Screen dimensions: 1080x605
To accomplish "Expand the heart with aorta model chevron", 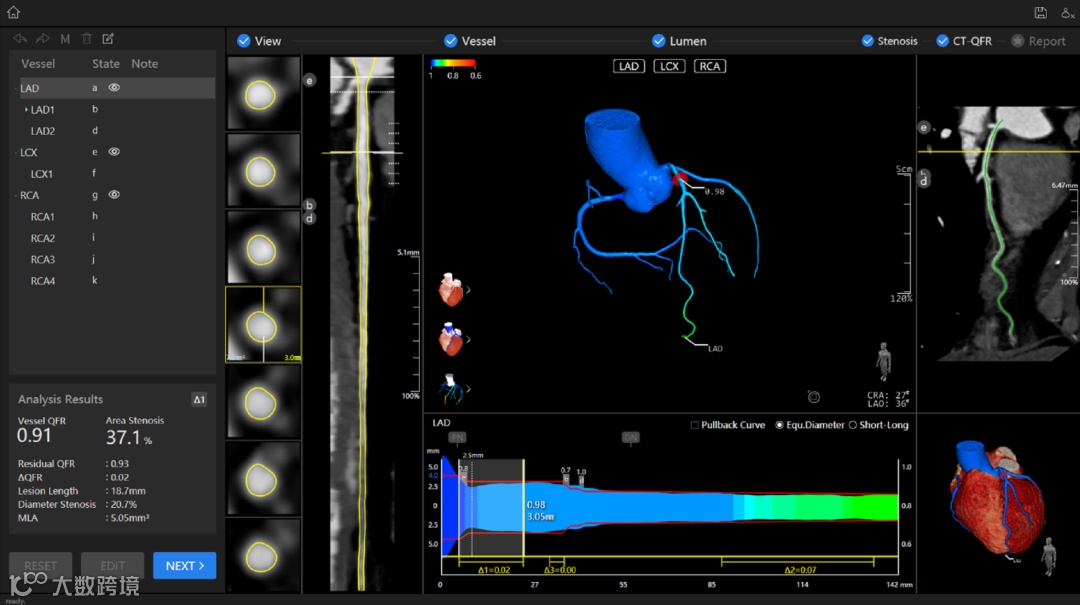I will pos(469,340).
